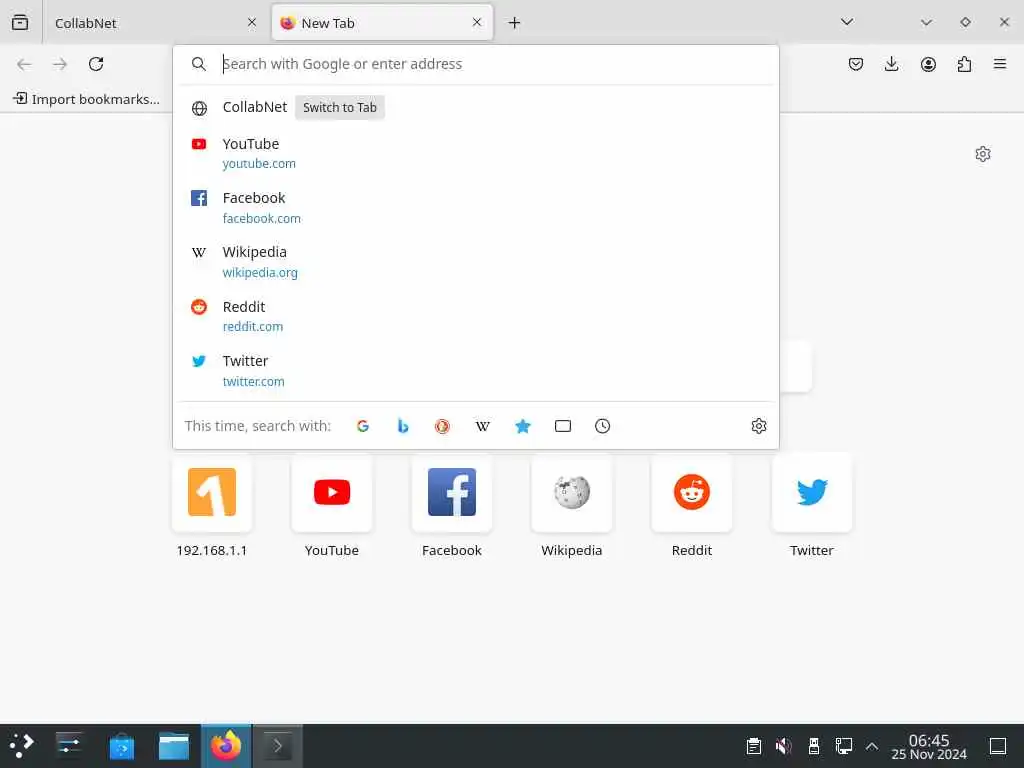1024x768 pixels.
Task: Go forward one page
Action: [60, 64]
